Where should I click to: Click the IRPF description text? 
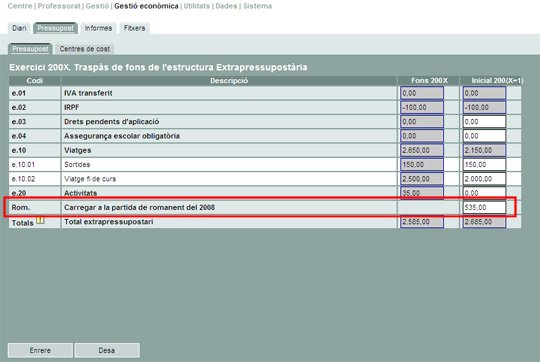pos(72,107)
